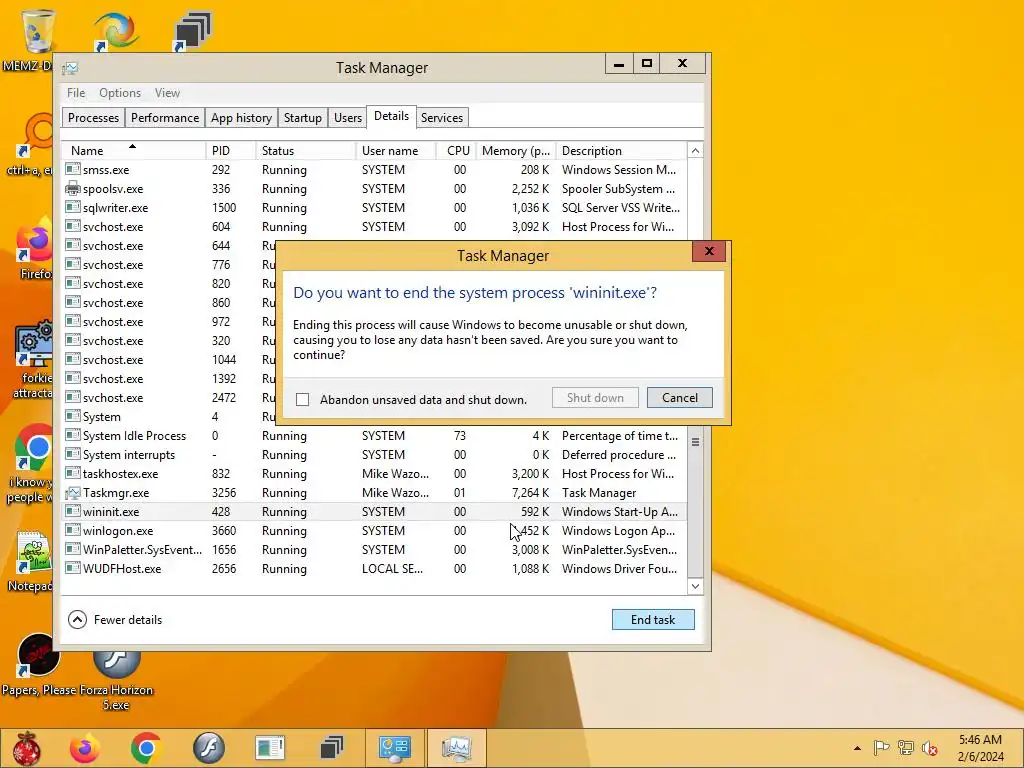Open the stacked windows desktop shortcut

point(193,31)
